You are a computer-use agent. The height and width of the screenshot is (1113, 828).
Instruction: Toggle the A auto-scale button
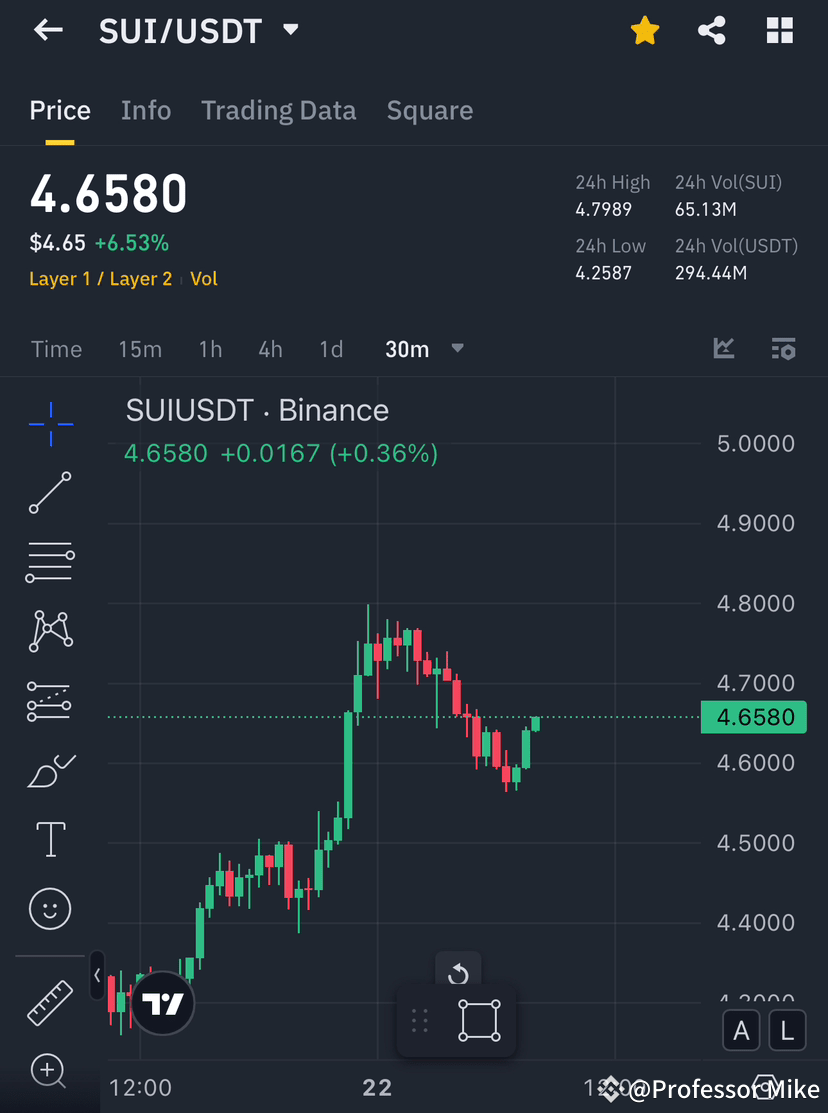[x=741, y=1030]
